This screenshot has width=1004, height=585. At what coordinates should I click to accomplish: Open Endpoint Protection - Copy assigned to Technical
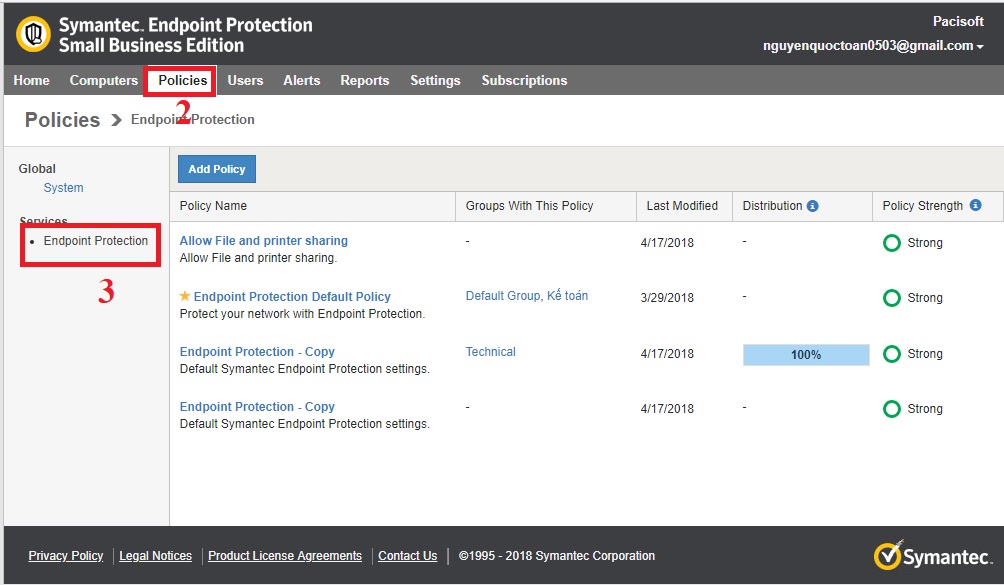(257, 351)
